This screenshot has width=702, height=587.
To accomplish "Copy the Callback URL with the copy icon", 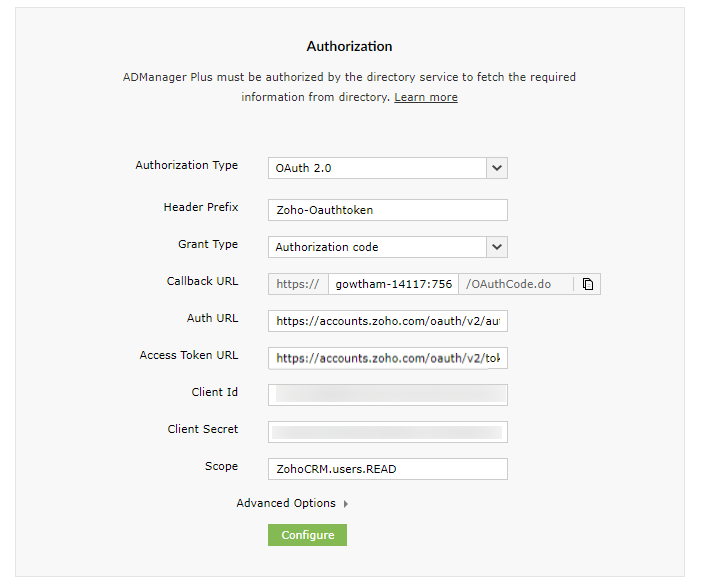I will [588, 284].
